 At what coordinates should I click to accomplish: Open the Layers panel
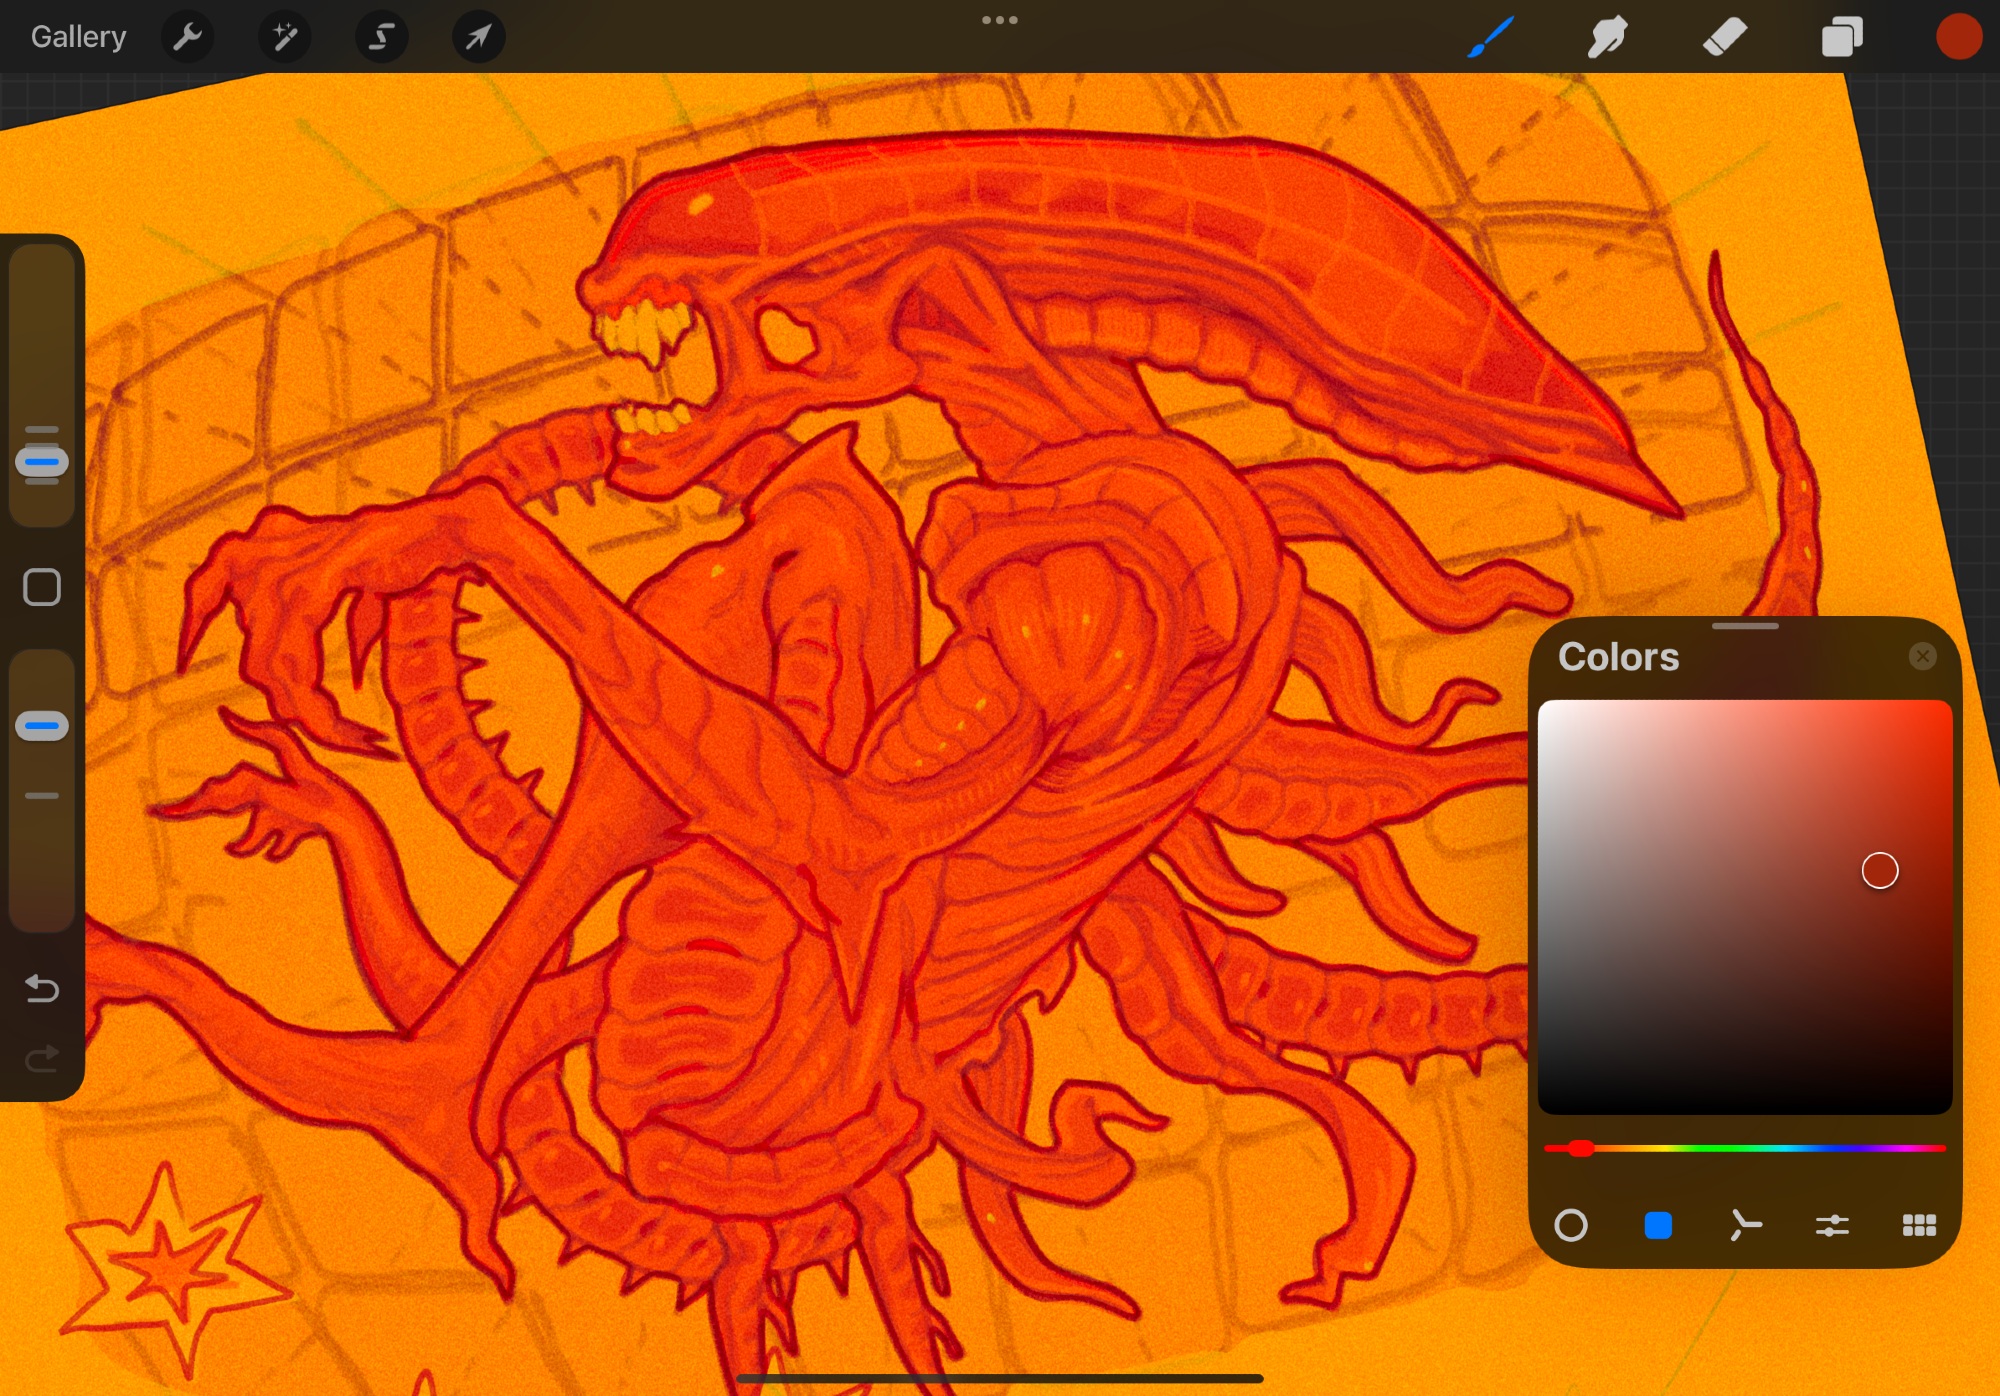(x=1841, y=37)
